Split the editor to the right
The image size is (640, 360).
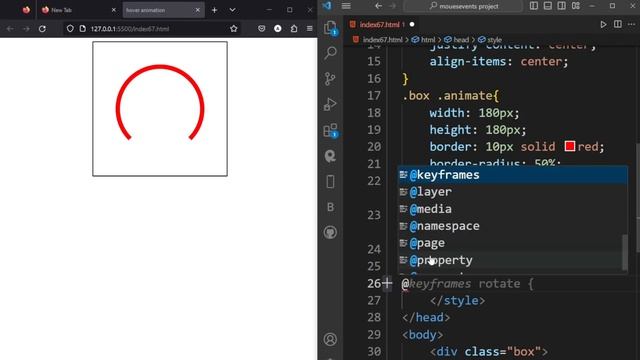coord(618,24)
